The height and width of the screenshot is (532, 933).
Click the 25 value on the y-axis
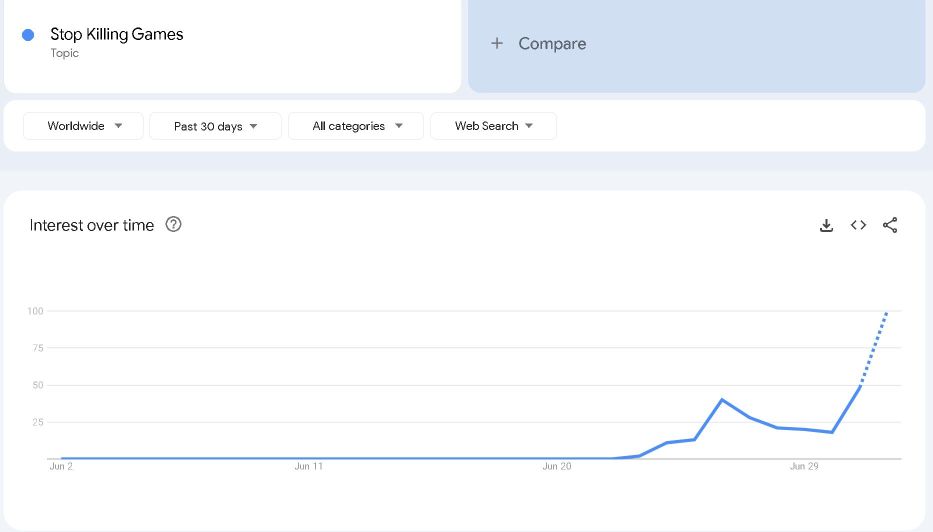pyautogui.click(x=38, y=423)
